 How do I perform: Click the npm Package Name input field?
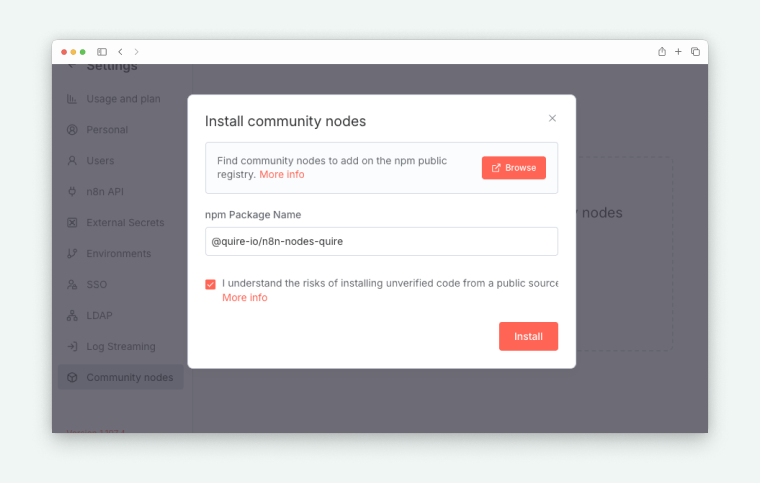(381, 241)
